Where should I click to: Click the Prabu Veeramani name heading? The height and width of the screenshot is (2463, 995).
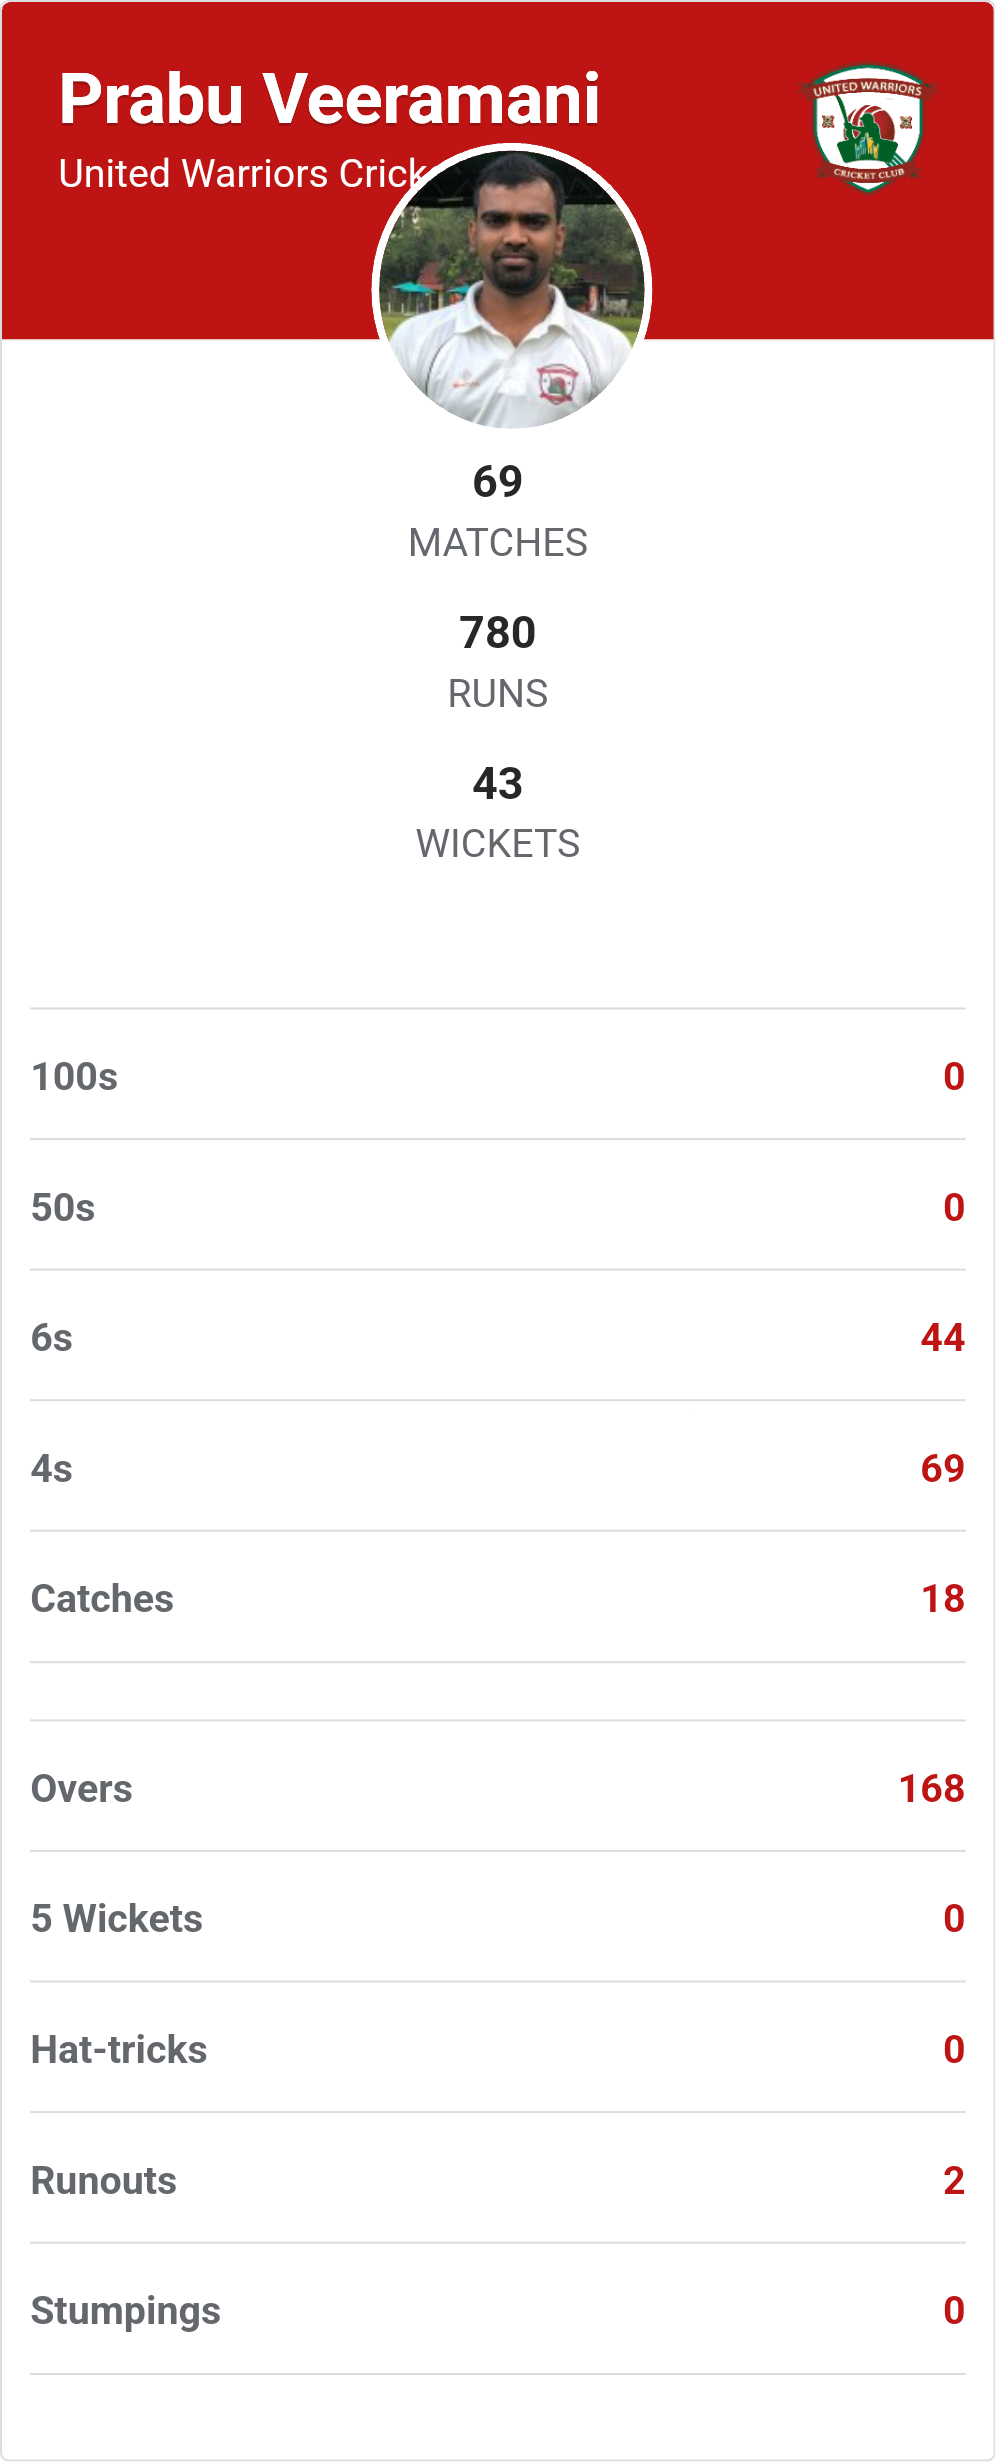coord(329,99)
